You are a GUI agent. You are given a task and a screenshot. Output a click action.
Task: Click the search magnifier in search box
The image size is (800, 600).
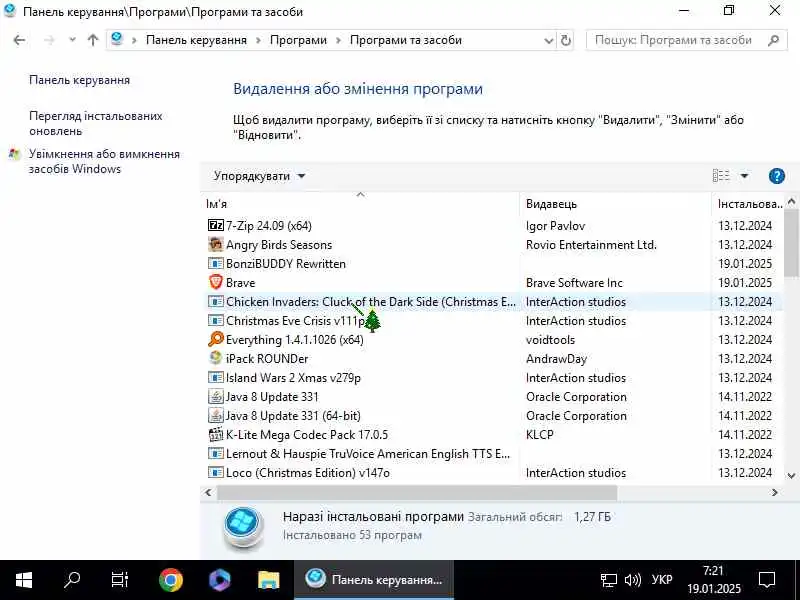point(773,40)
